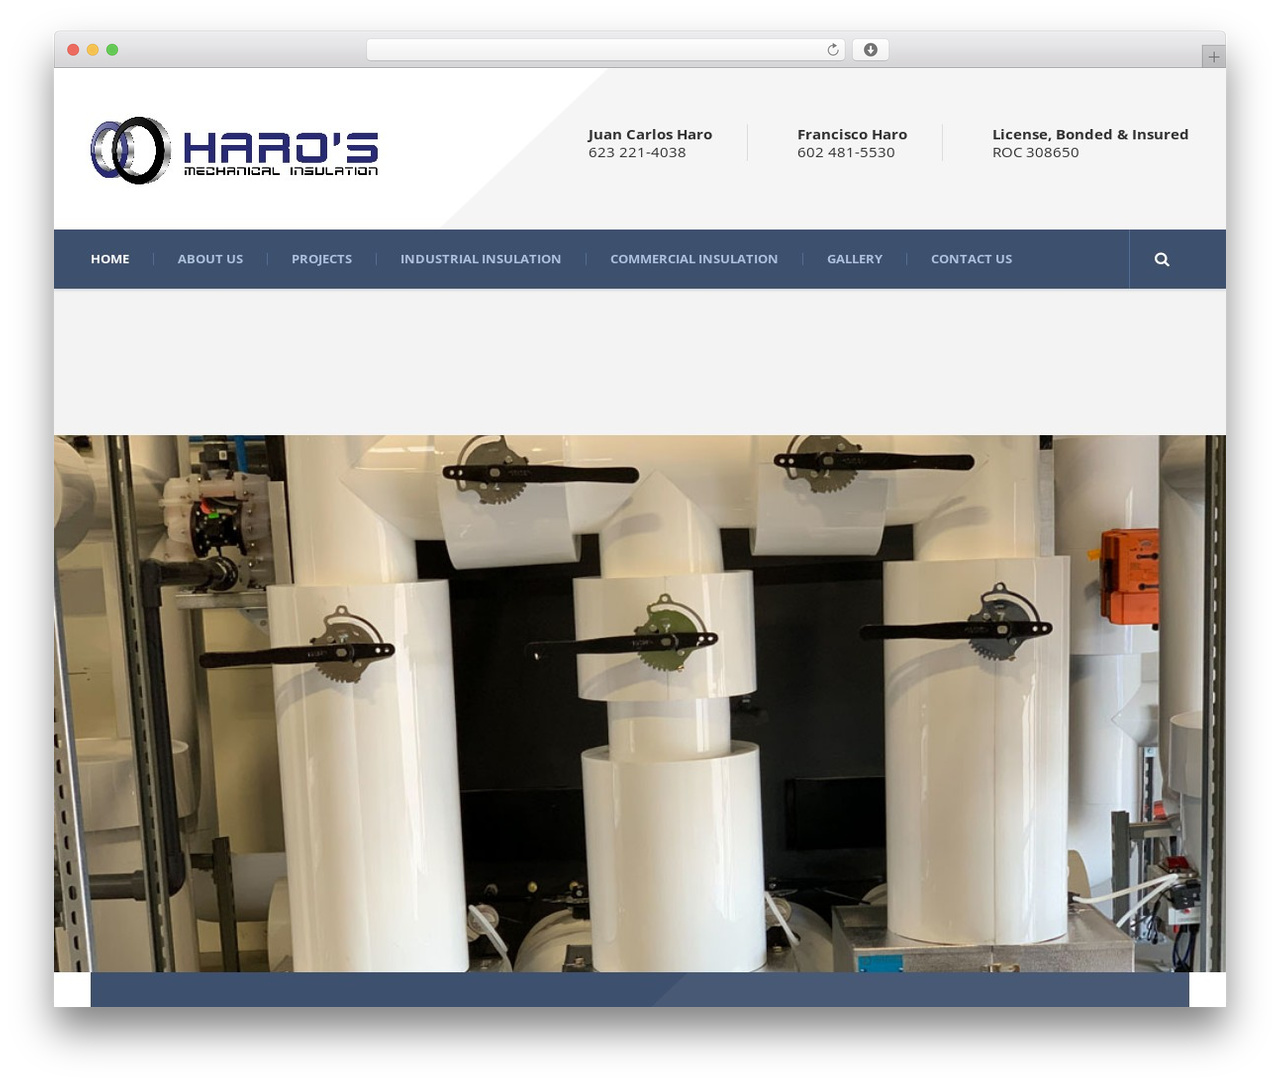This screenshot has height=1084, width=1280.
Task: Click phone number 602 481-5530
Action: tap(846, 153)
